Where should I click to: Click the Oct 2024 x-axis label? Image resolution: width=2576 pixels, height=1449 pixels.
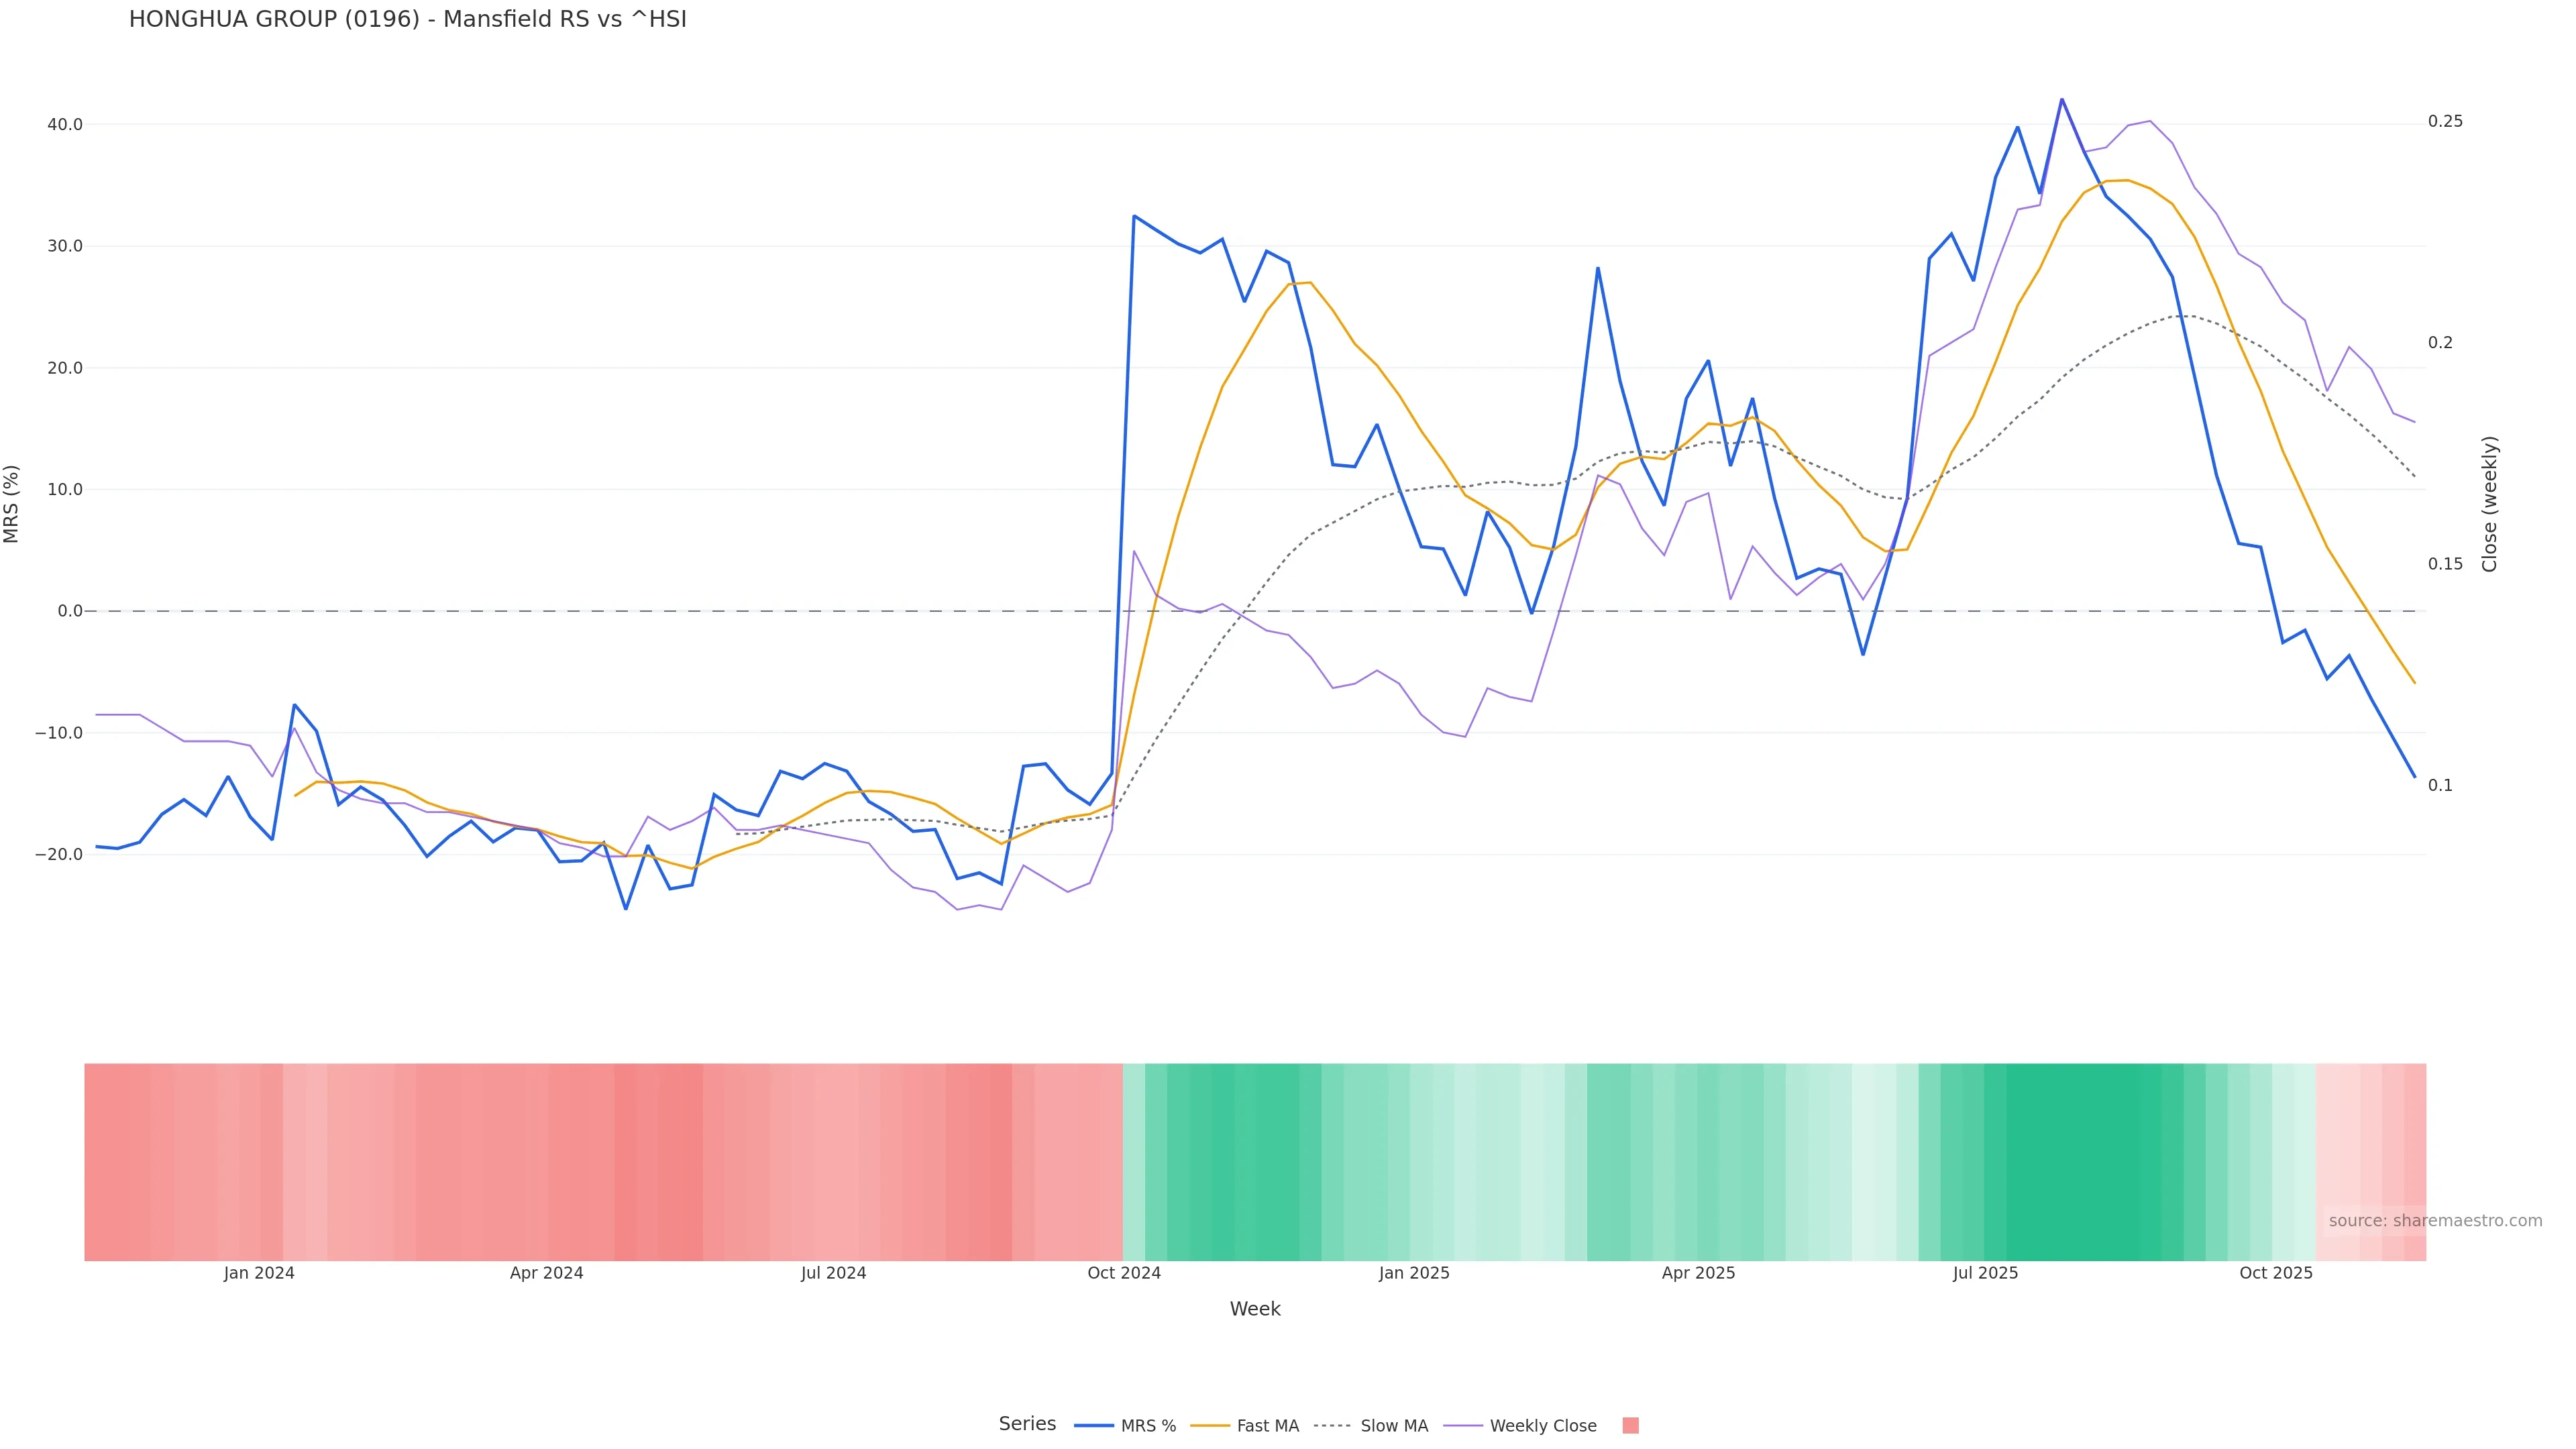coord(1124,1273)
